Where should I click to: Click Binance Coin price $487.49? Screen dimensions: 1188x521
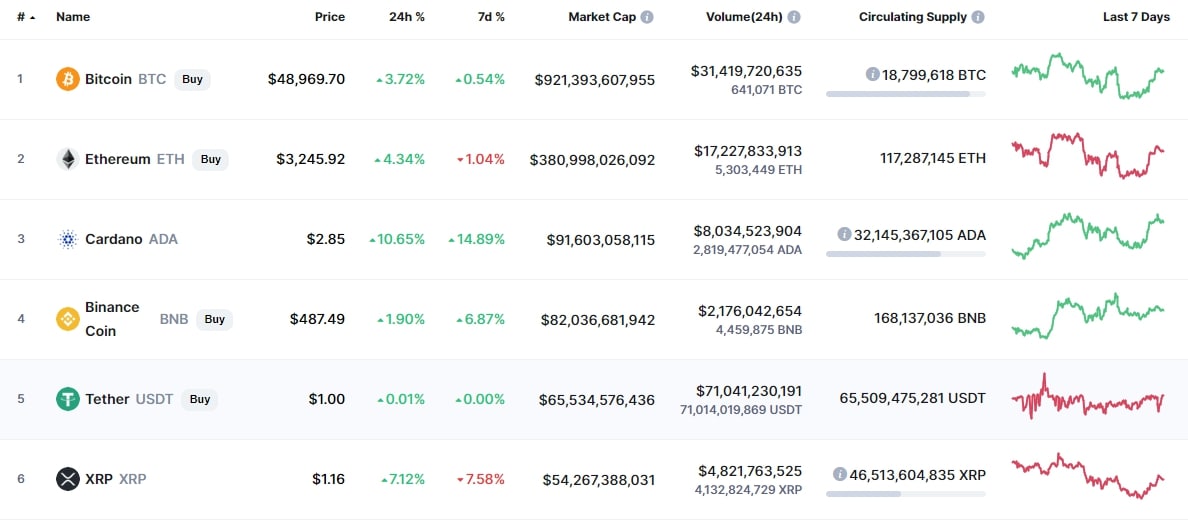[317, 319]
